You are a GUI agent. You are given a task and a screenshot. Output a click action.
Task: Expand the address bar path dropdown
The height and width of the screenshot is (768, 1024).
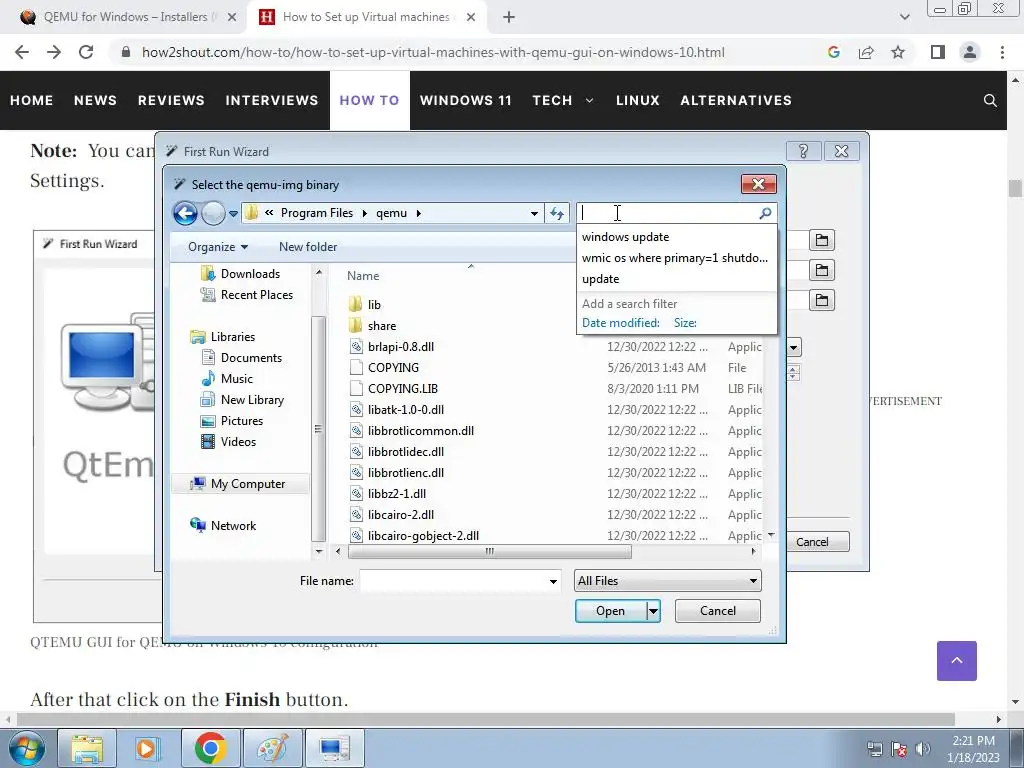click(534, 213)
